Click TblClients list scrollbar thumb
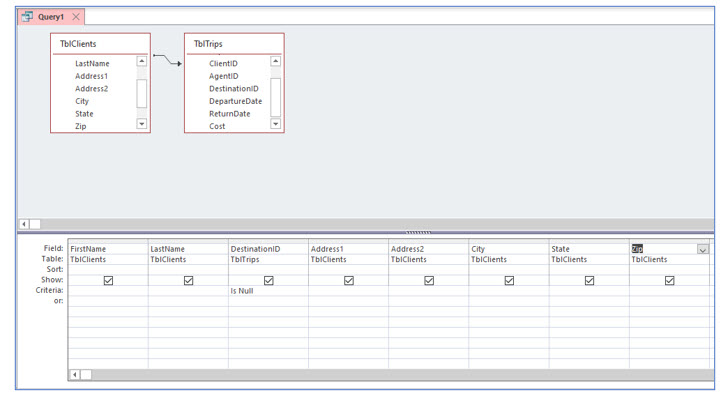The image size is (722, 398). pyautogui.click(x=142, y=93)
